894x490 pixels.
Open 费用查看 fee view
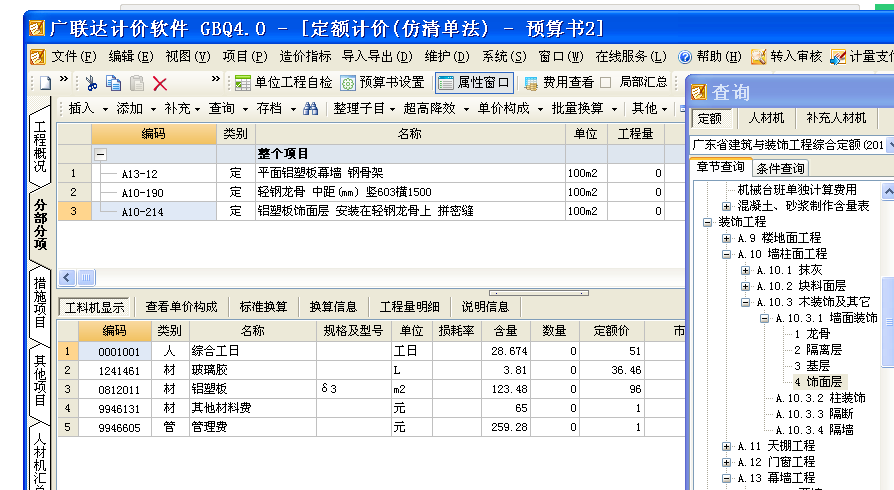click(559, 83)
